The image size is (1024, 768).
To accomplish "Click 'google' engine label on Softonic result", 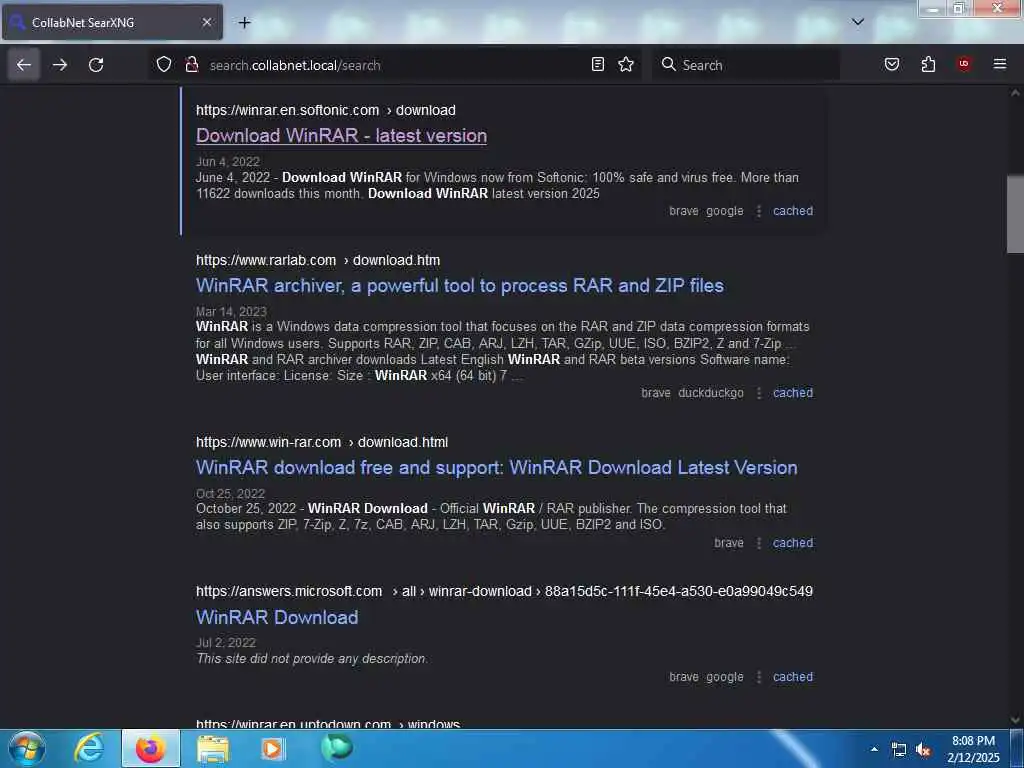I will [724, 211].
